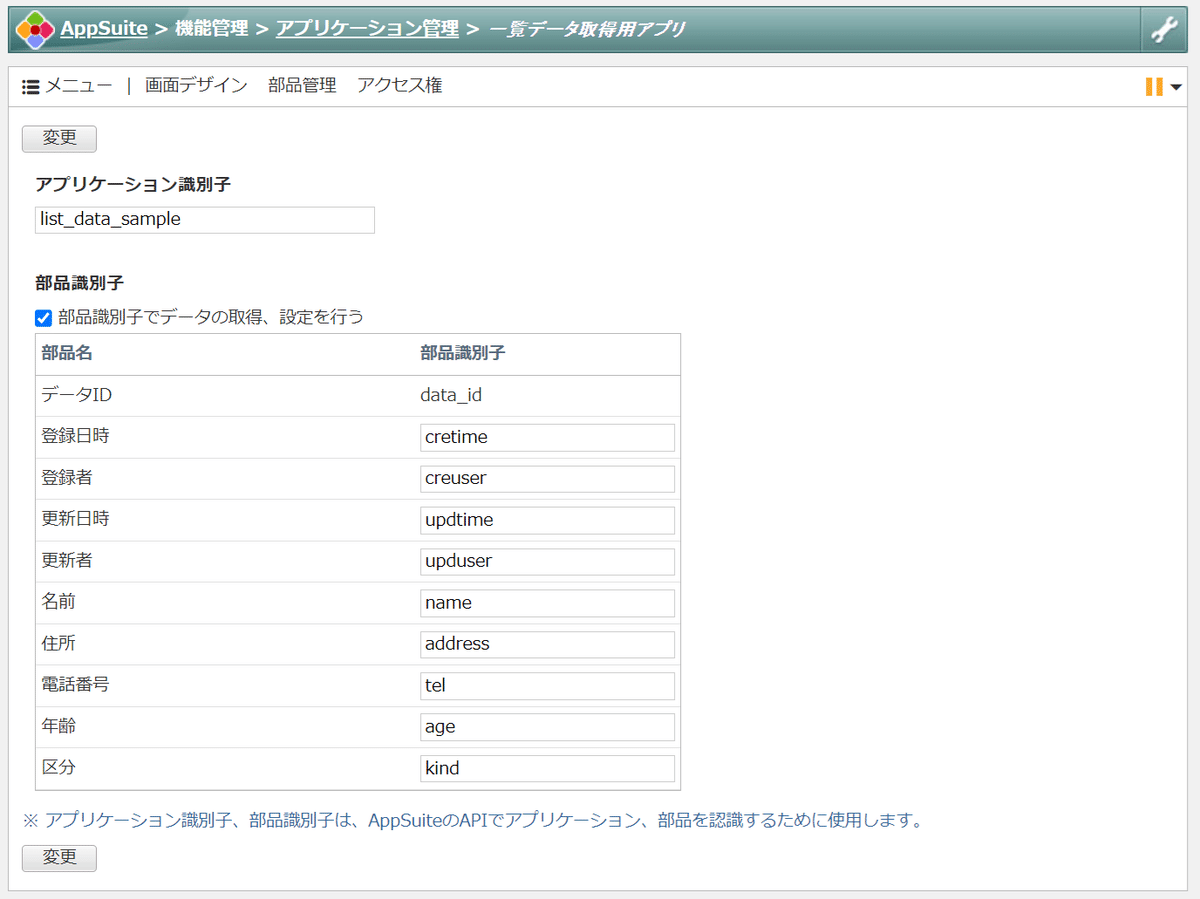The width and height of the screenshot is (1200, 899).
Task: Switch to アクセス権
Action: click(x=399, y=86)
